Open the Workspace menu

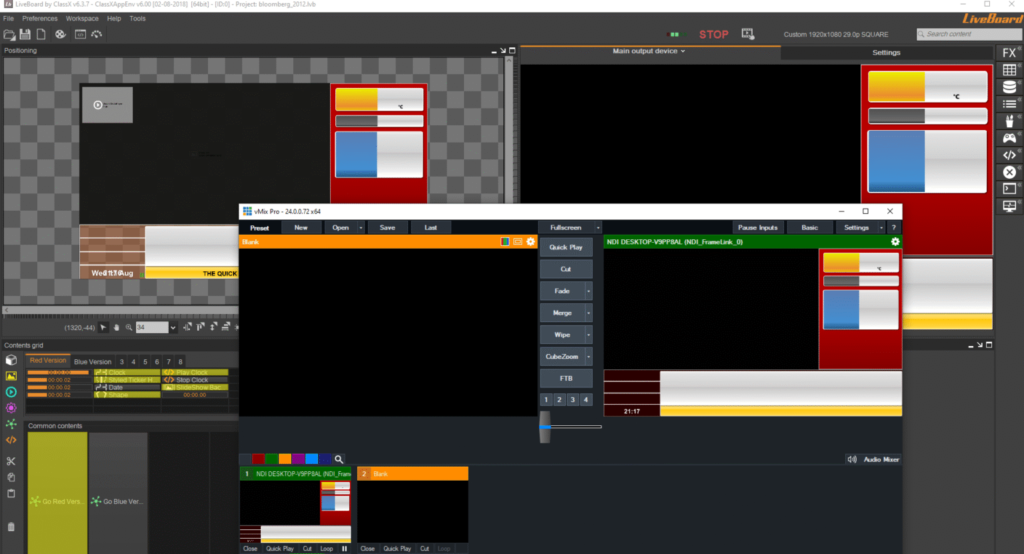click(x=82, y=18)
